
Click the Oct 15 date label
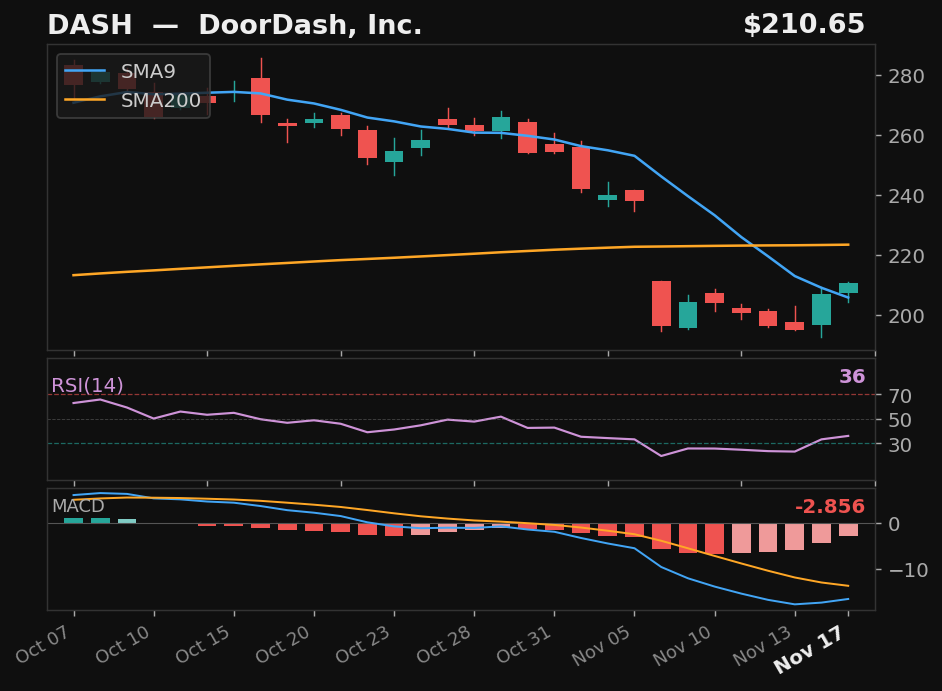click(x=202, y=644)
